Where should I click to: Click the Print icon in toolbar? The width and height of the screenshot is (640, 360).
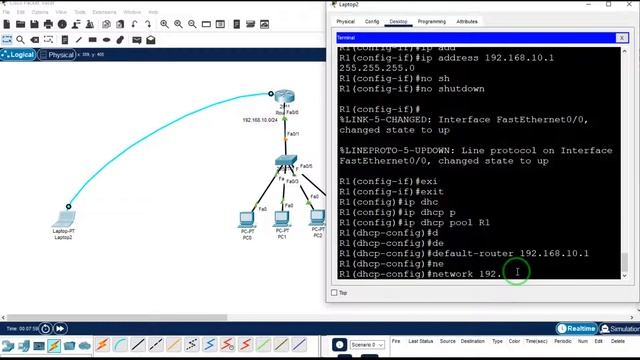click(48, 24)
